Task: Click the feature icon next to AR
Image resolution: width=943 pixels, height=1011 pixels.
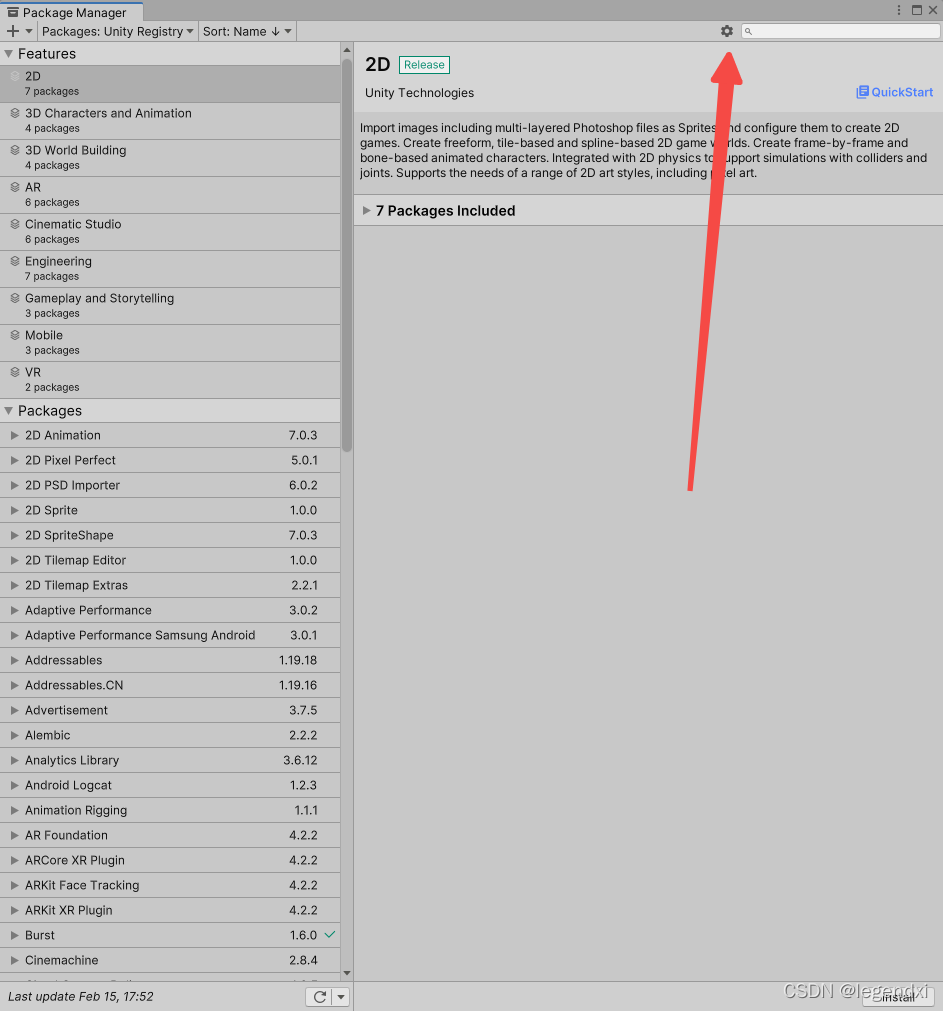Action: [x=15, y=187]
